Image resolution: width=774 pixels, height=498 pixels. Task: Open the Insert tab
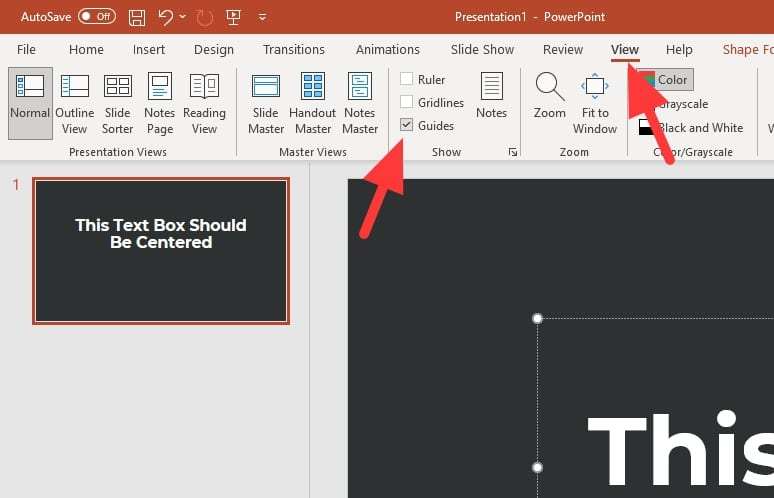pos(149,50)
